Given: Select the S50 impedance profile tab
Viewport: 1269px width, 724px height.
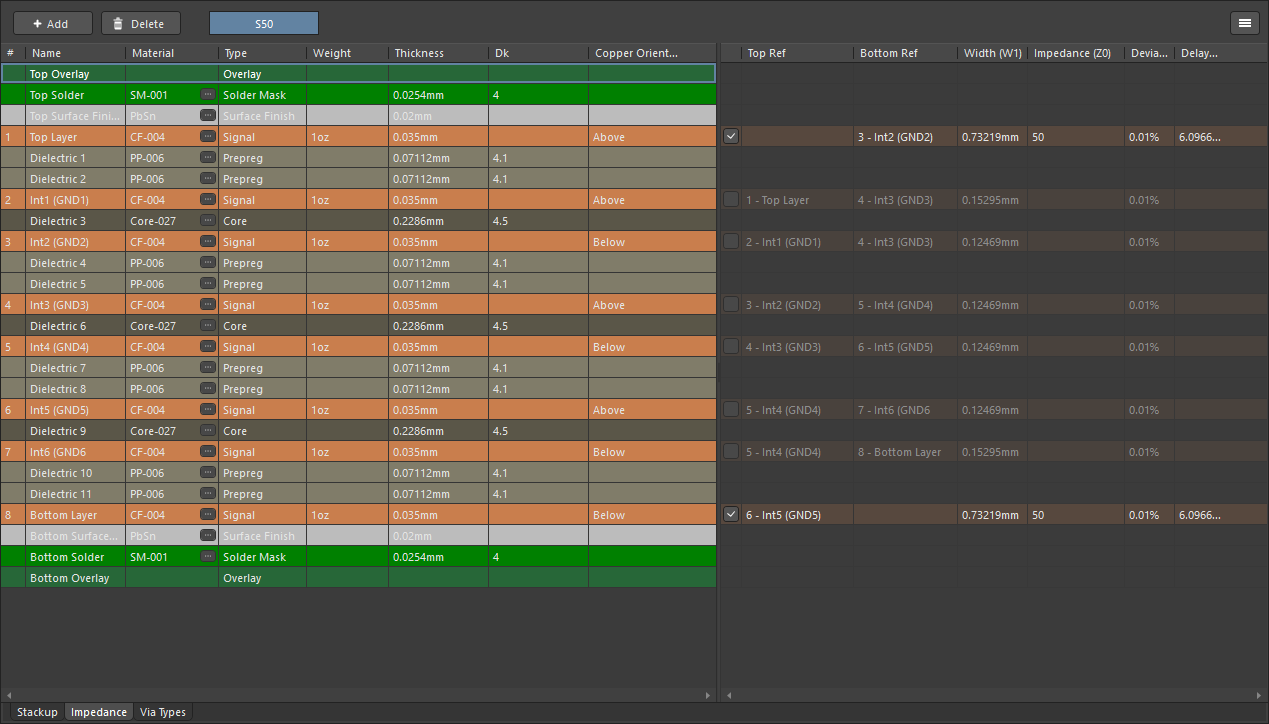Looking at the screenshot, I should (264, 23).
